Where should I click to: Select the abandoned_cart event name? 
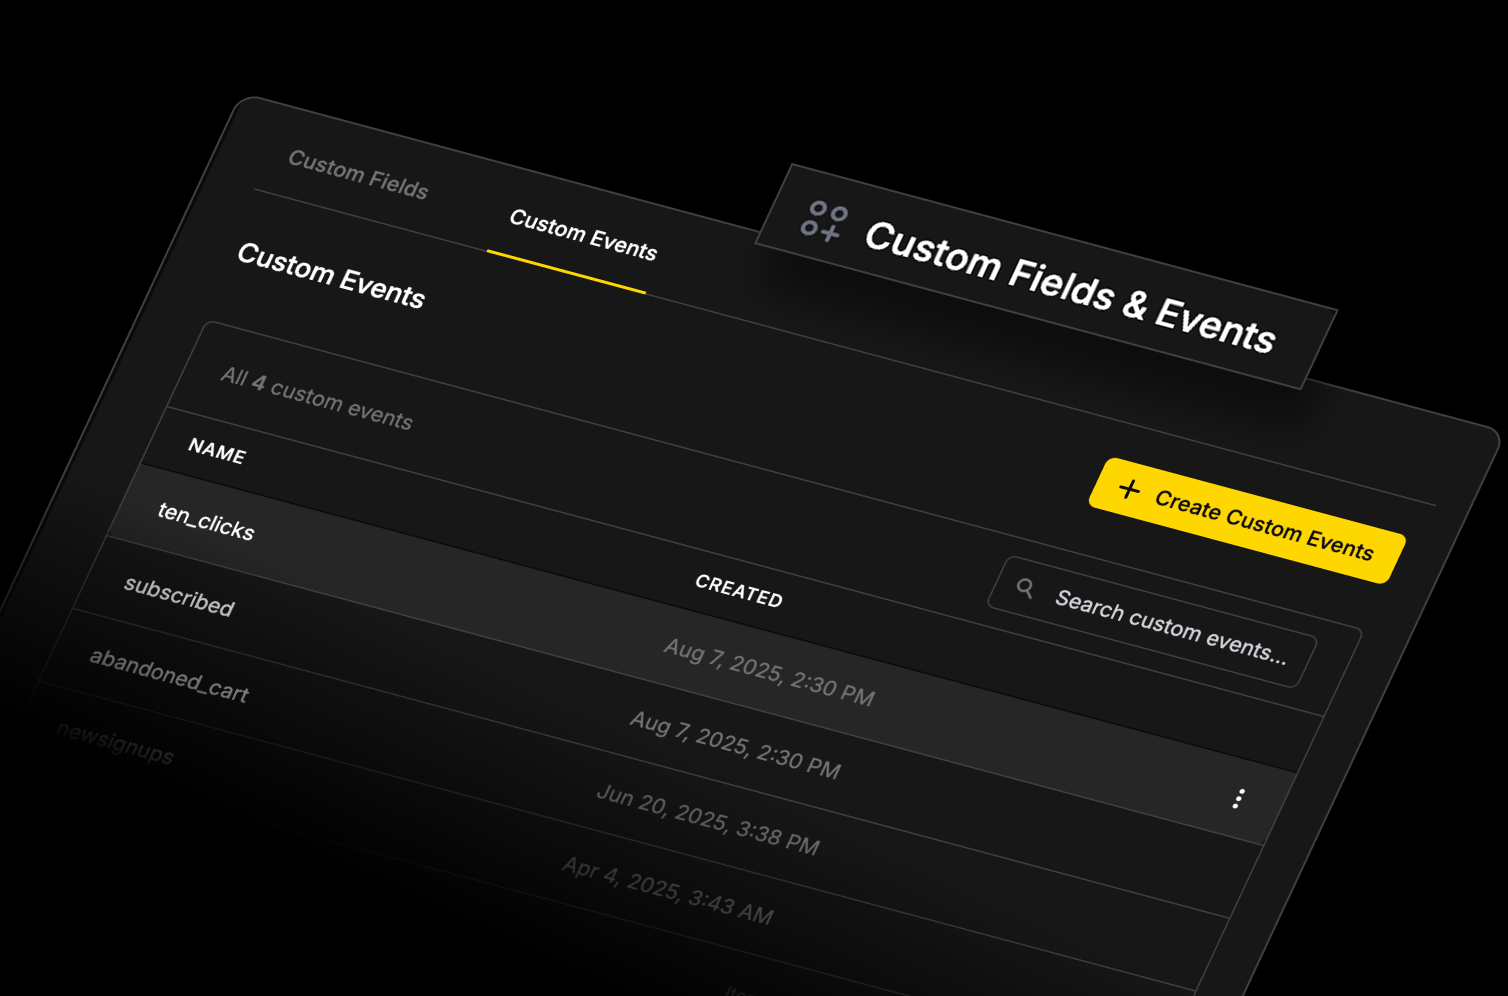point(169,676)
